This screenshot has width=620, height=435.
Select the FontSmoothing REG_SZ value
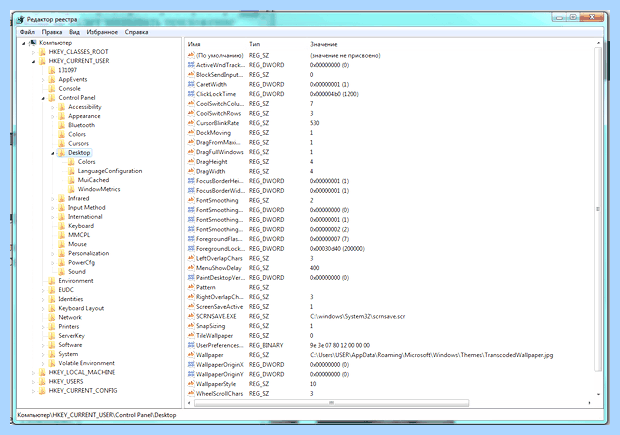pyautogui.click(x=217, y=200)
